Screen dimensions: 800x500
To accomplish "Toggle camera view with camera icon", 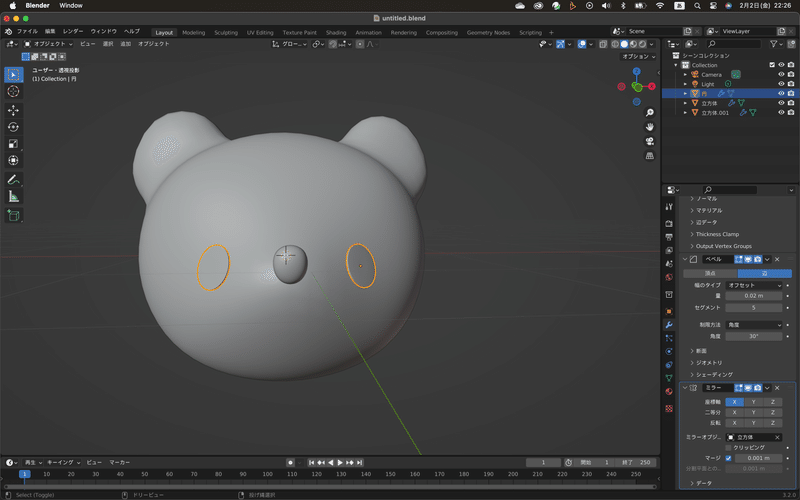I will 649,141.
